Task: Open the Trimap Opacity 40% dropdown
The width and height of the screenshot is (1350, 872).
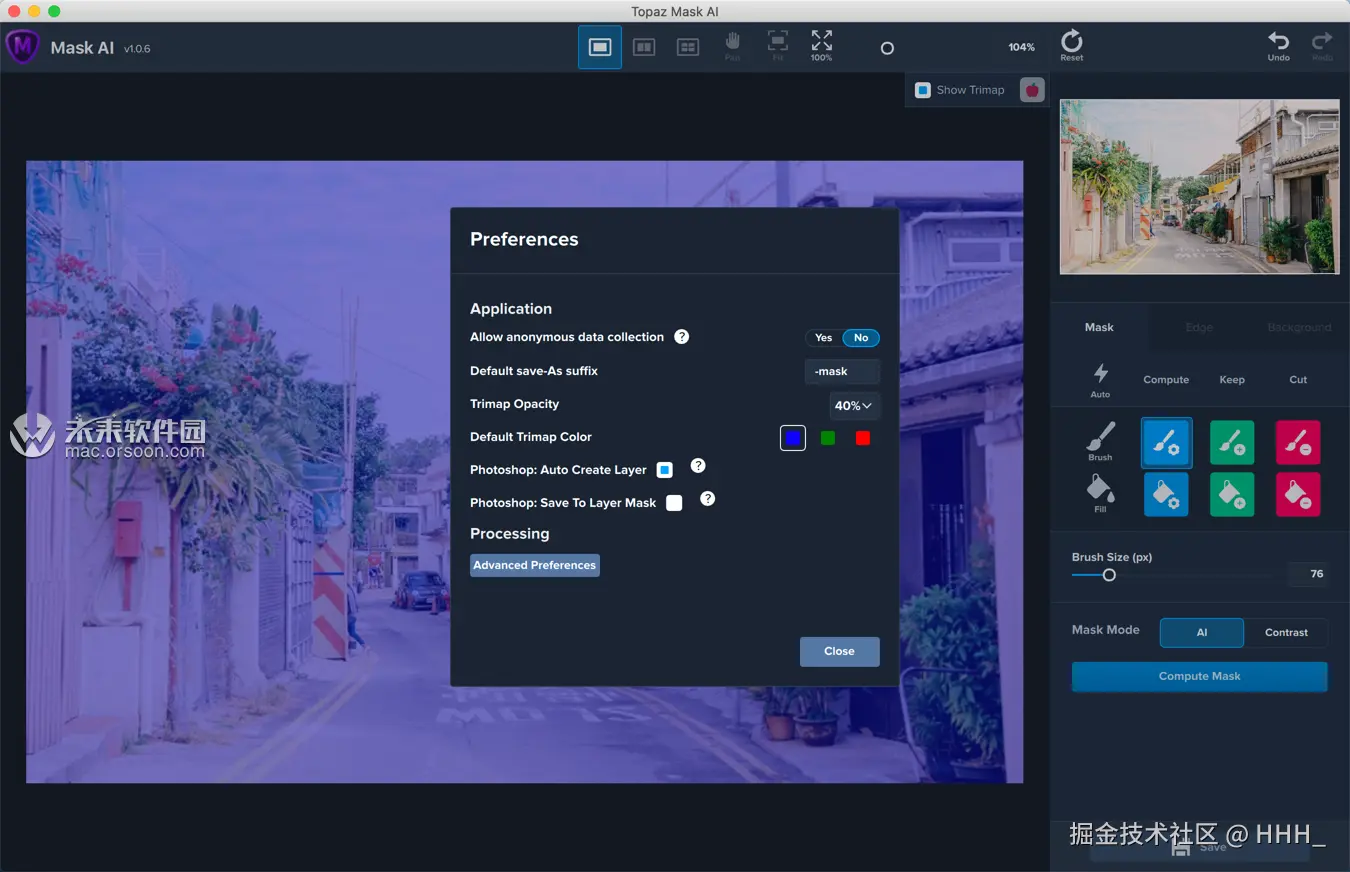Action: coord(854,406)
